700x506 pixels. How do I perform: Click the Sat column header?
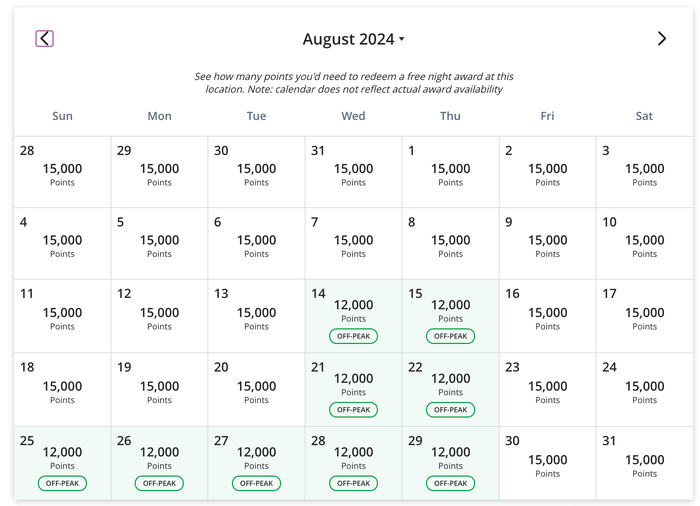pyautogui.click(x=644, y=116)
